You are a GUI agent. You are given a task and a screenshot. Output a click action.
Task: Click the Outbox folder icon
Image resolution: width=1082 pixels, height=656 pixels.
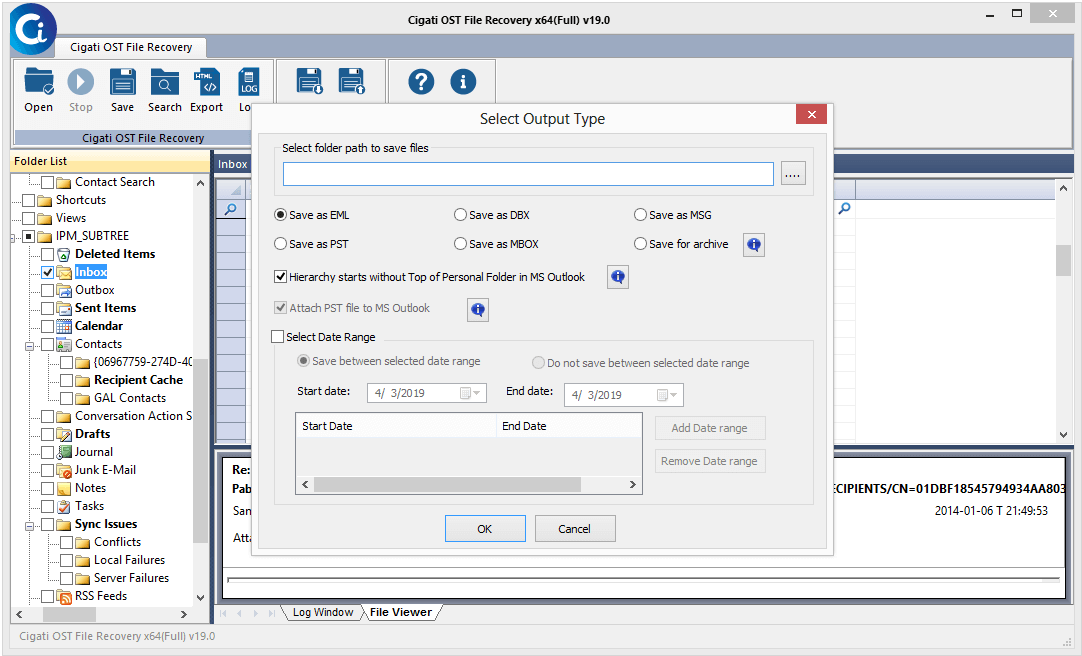[x=63, y=290]
